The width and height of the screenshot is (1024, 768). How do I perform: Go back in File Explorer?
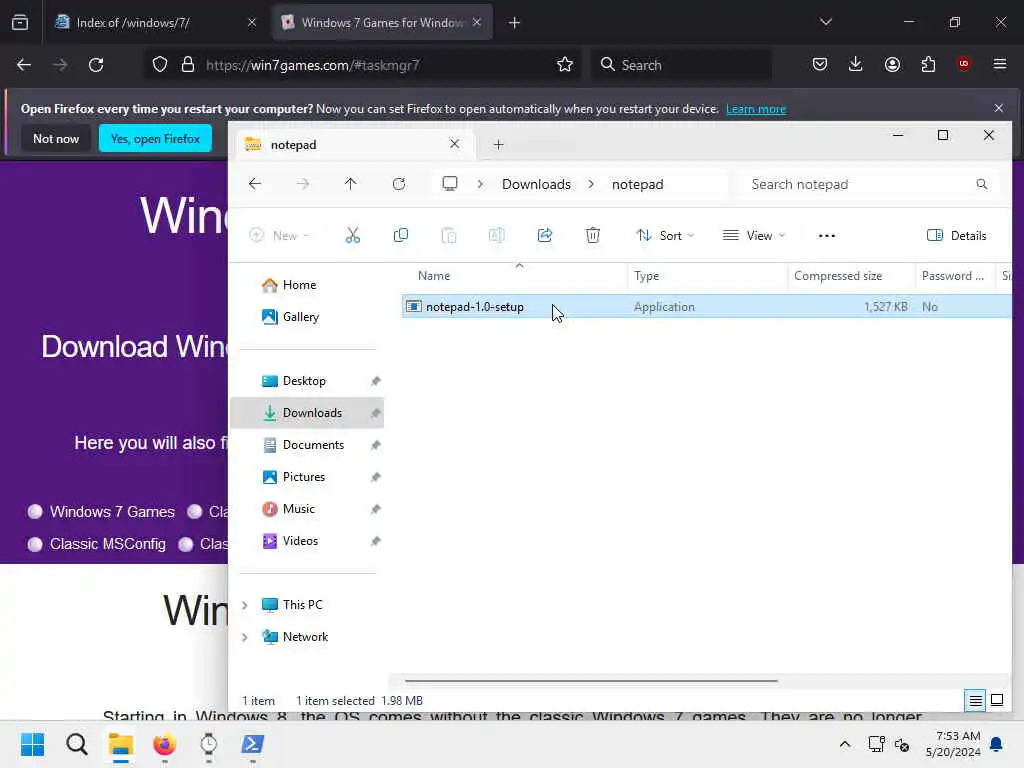255,184
